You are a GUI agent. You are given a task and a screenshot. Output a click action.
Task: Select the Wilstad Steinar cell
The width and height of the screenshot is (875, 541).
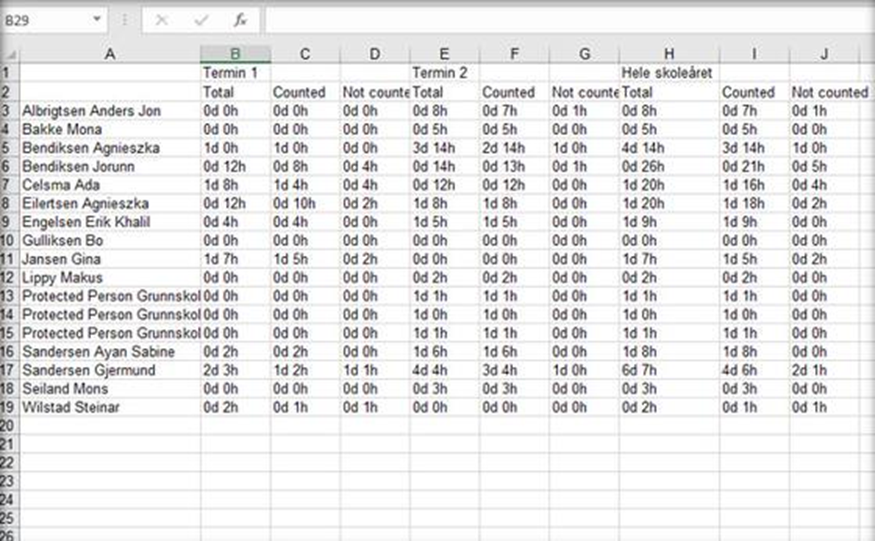click(110, 407)
